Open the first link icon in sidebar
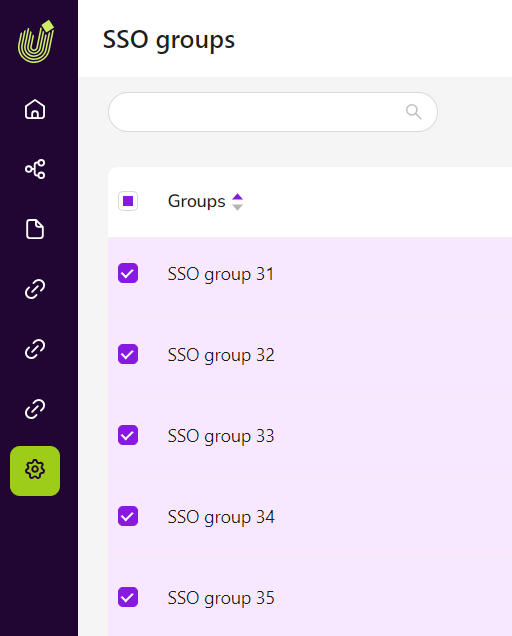 click(x=35, y=289)
